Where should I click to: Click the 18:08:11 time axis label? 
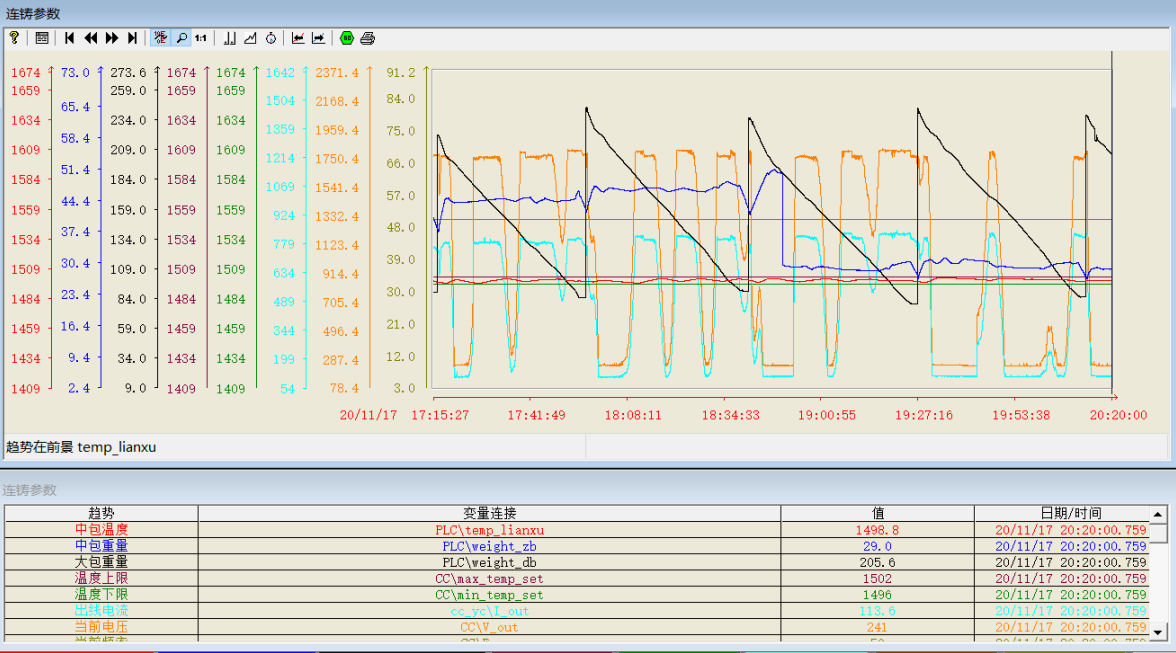633,415
